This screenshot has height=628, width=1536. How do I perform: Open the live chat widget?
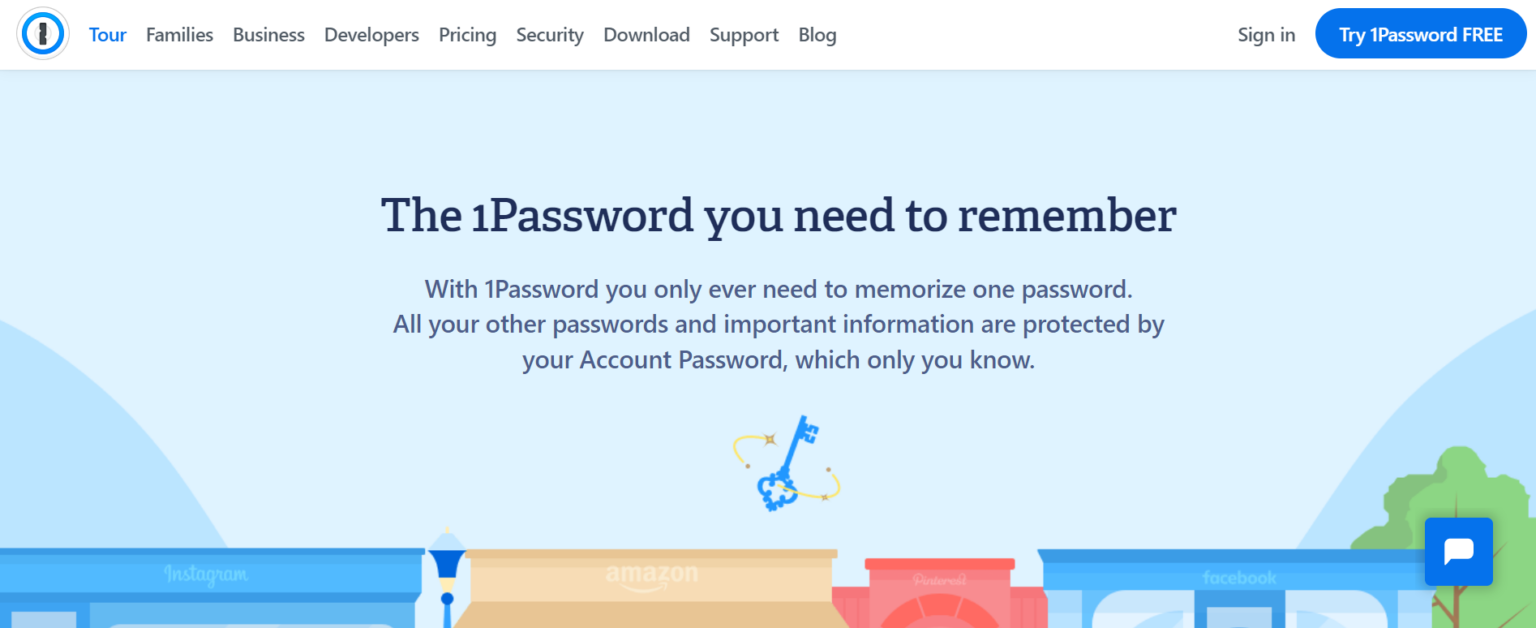tap(1458, 551)
